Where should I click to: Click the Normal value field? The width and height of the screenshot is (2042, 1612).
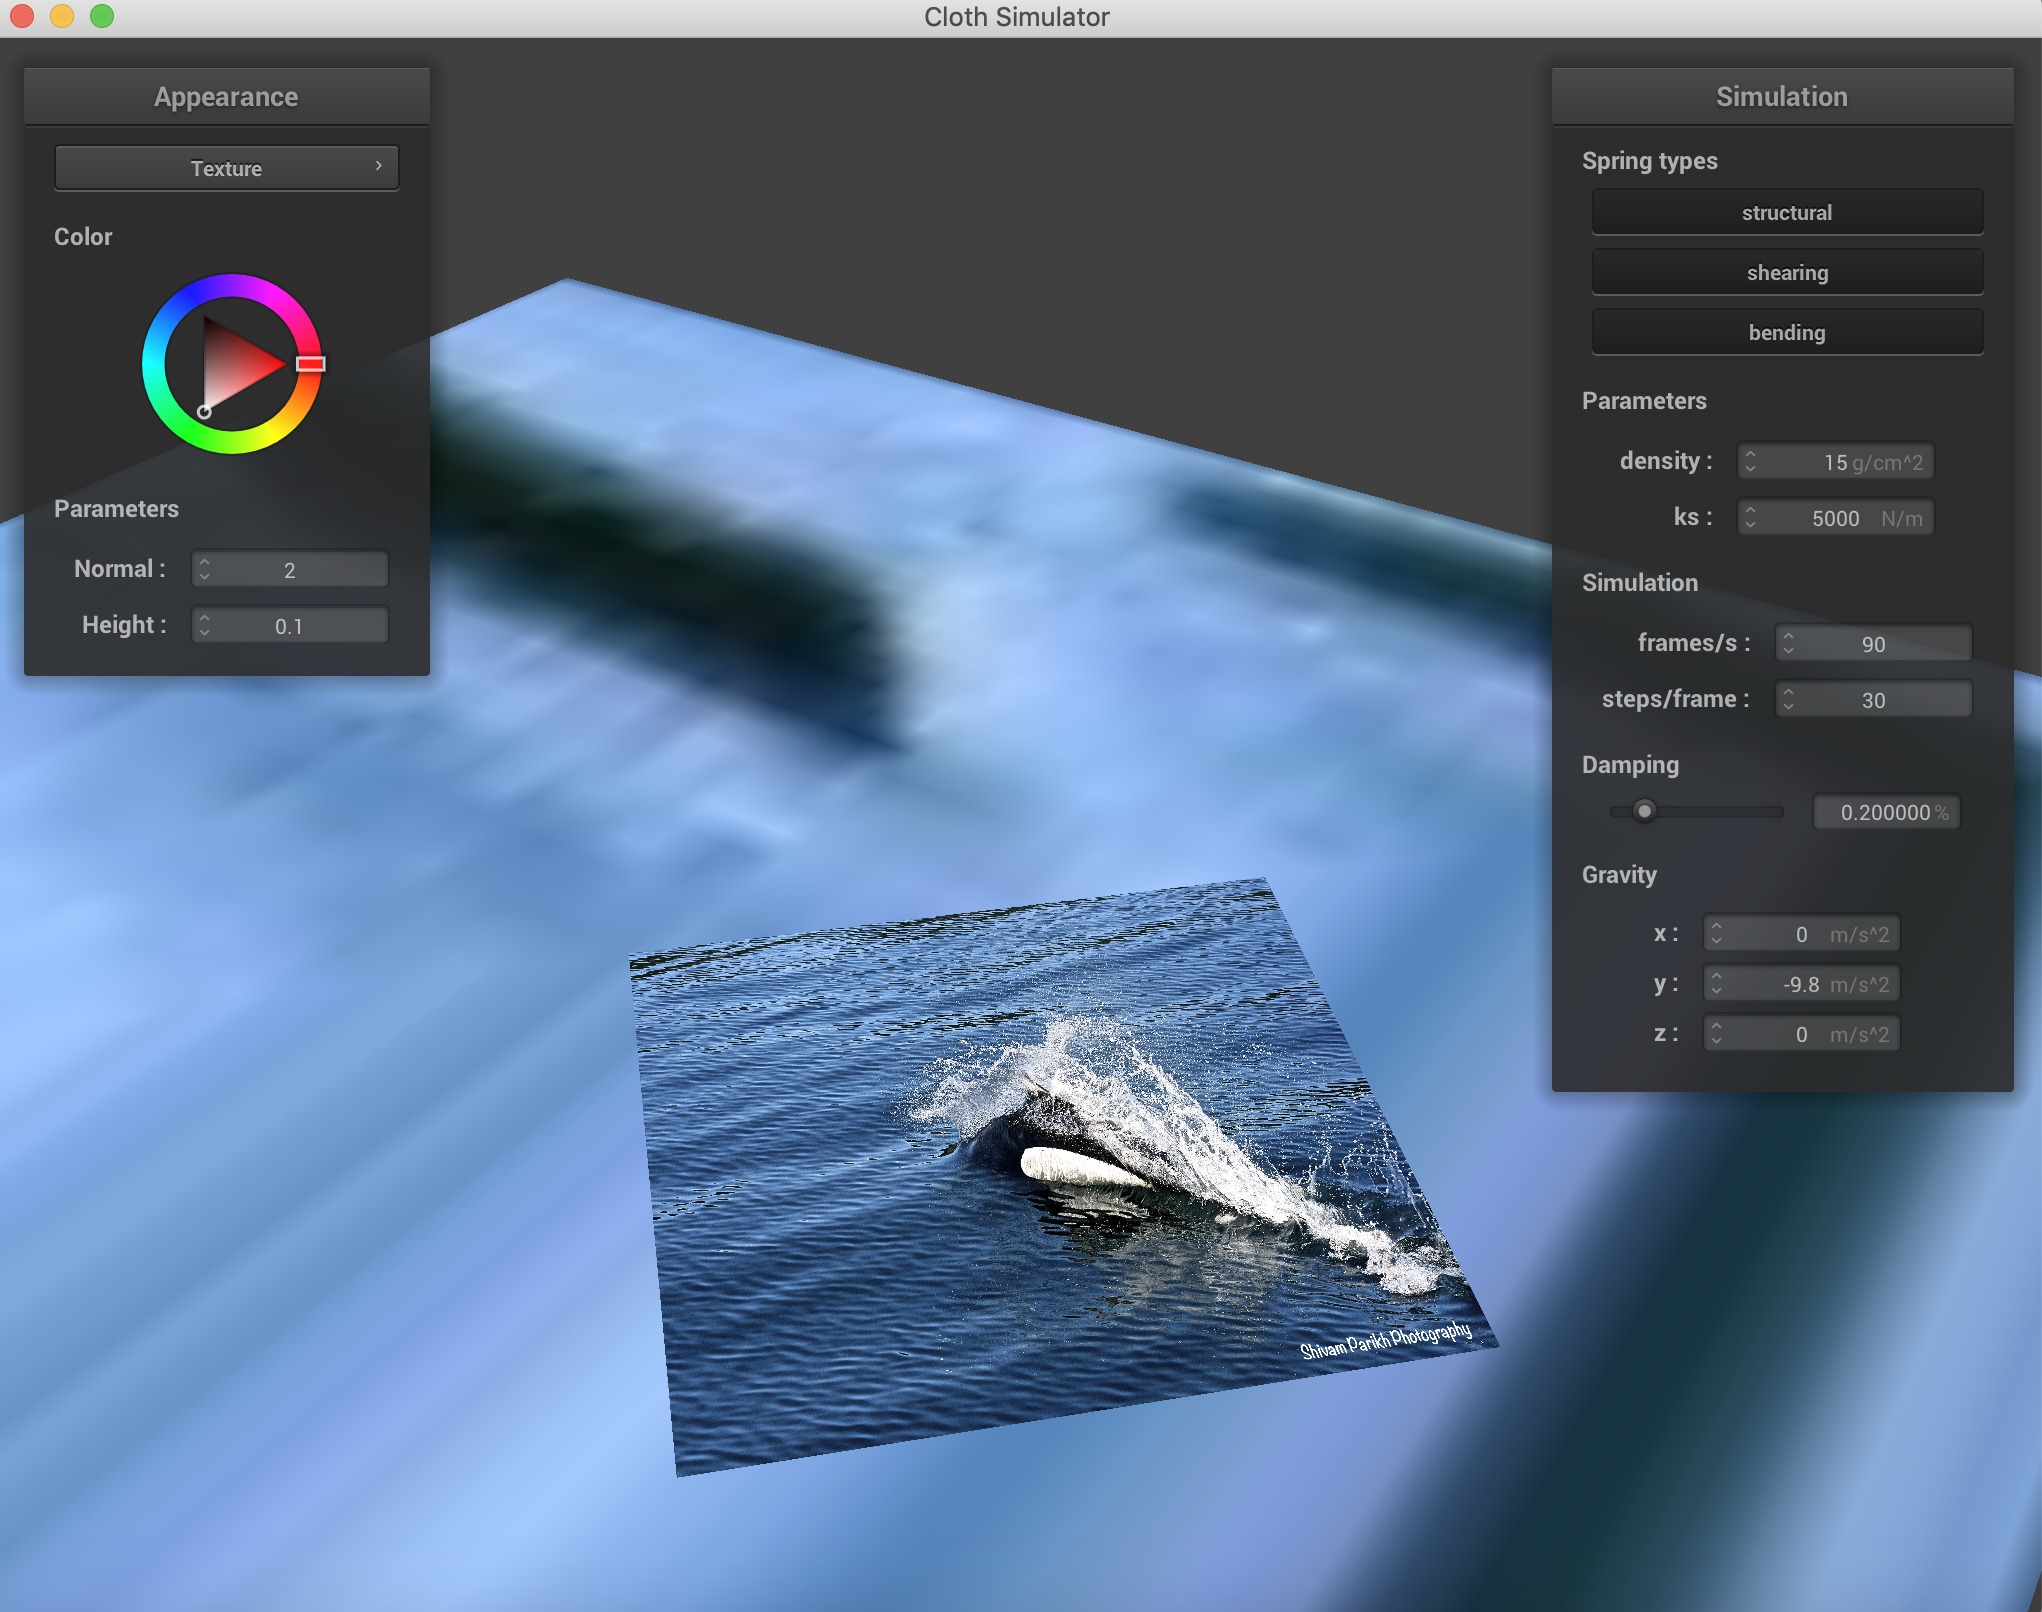[x=290, y=569]
